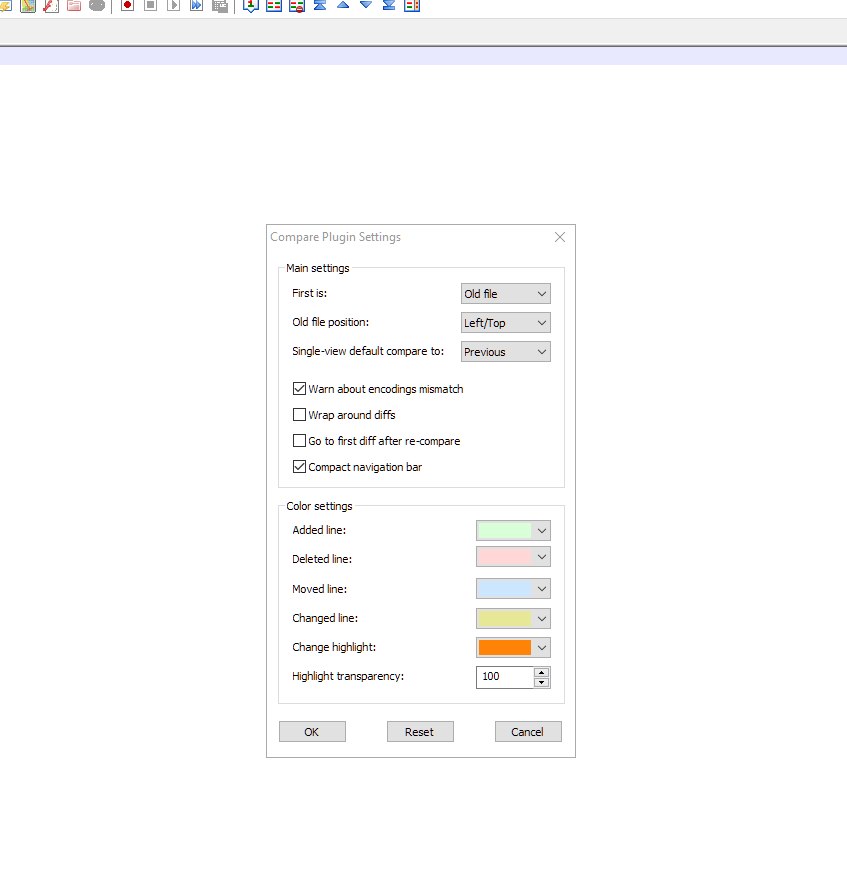This screenshot has height=885, width=847.
Task: Click Save Recorded Macro icon
Action: (x=220, y=6)
